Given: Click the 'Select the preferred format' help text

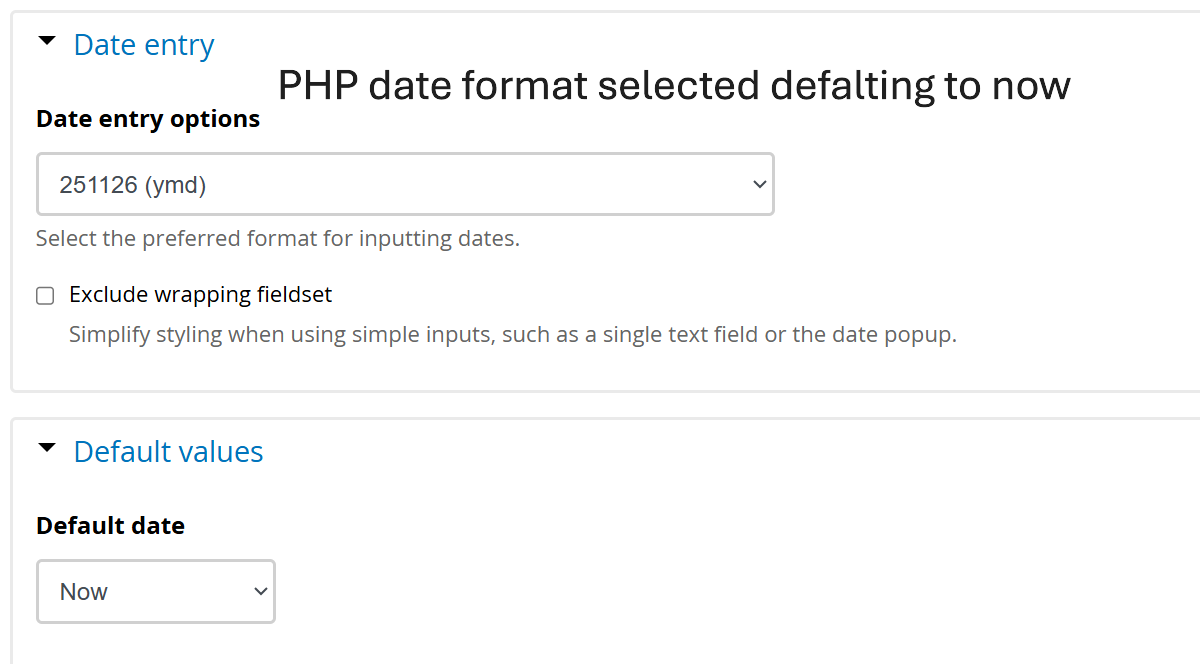Looking at the screenshot, I should [277, 239].
